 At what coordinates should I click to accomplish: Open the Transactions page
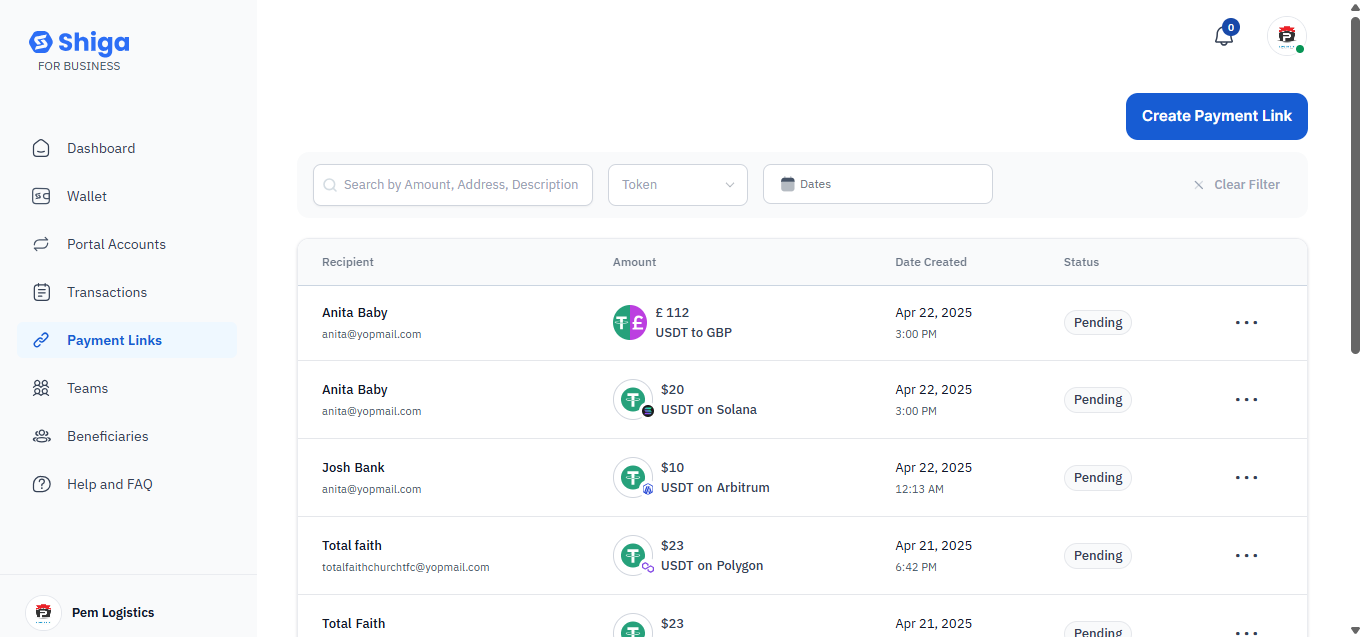point(127,292)
